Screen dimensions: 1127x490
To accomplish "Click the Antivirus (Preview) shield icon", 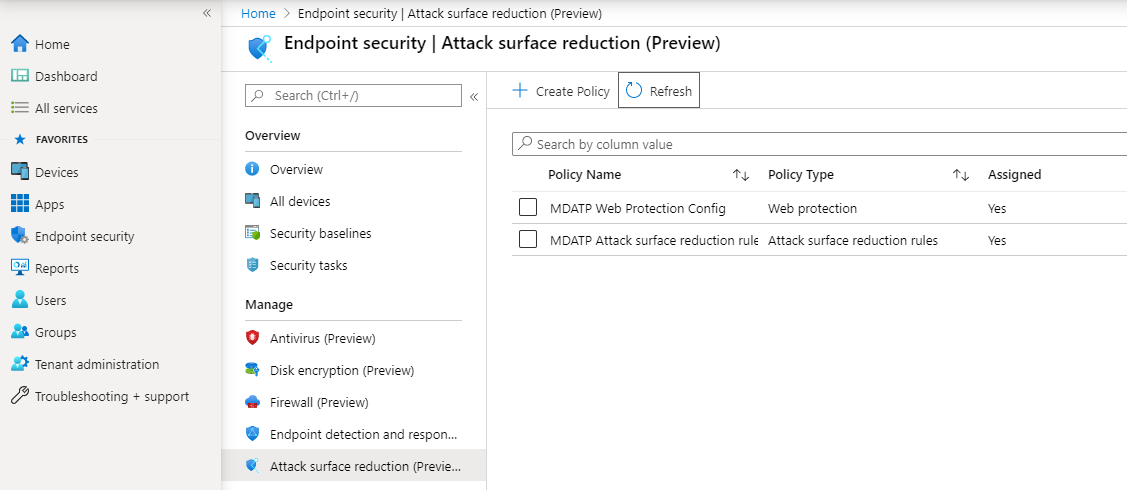I will coord(253,338).
